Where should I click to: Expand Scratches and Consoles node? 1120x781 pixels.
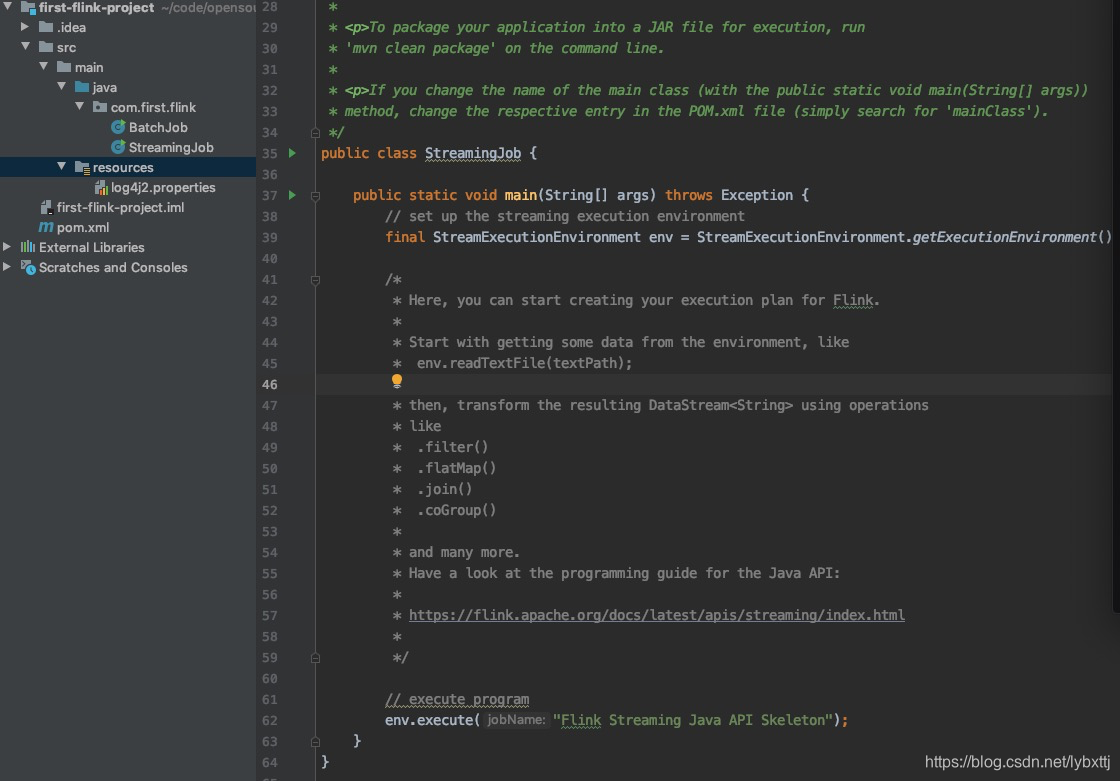[x=7, y=267]
